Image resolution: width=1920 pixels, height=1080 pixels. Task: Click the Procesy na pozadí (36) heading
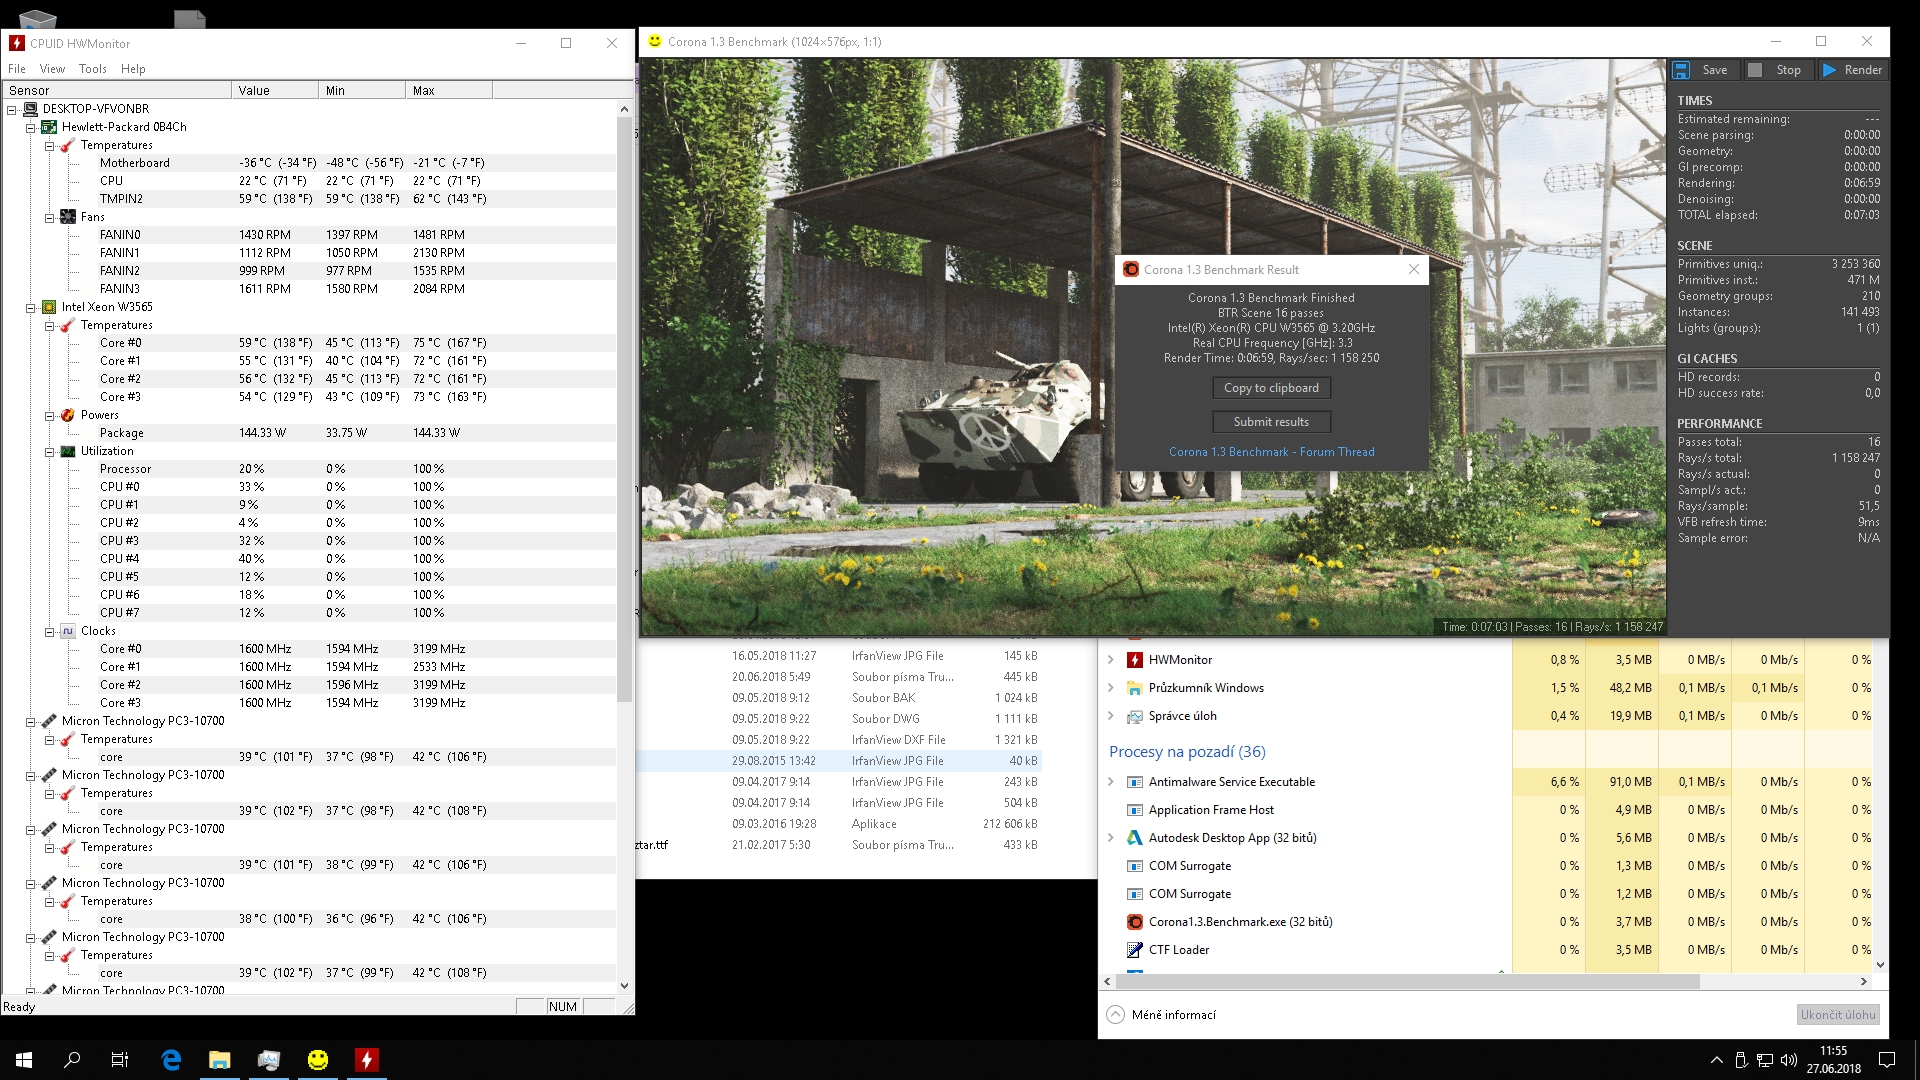pyautogui.click(x=1187, y=752)
